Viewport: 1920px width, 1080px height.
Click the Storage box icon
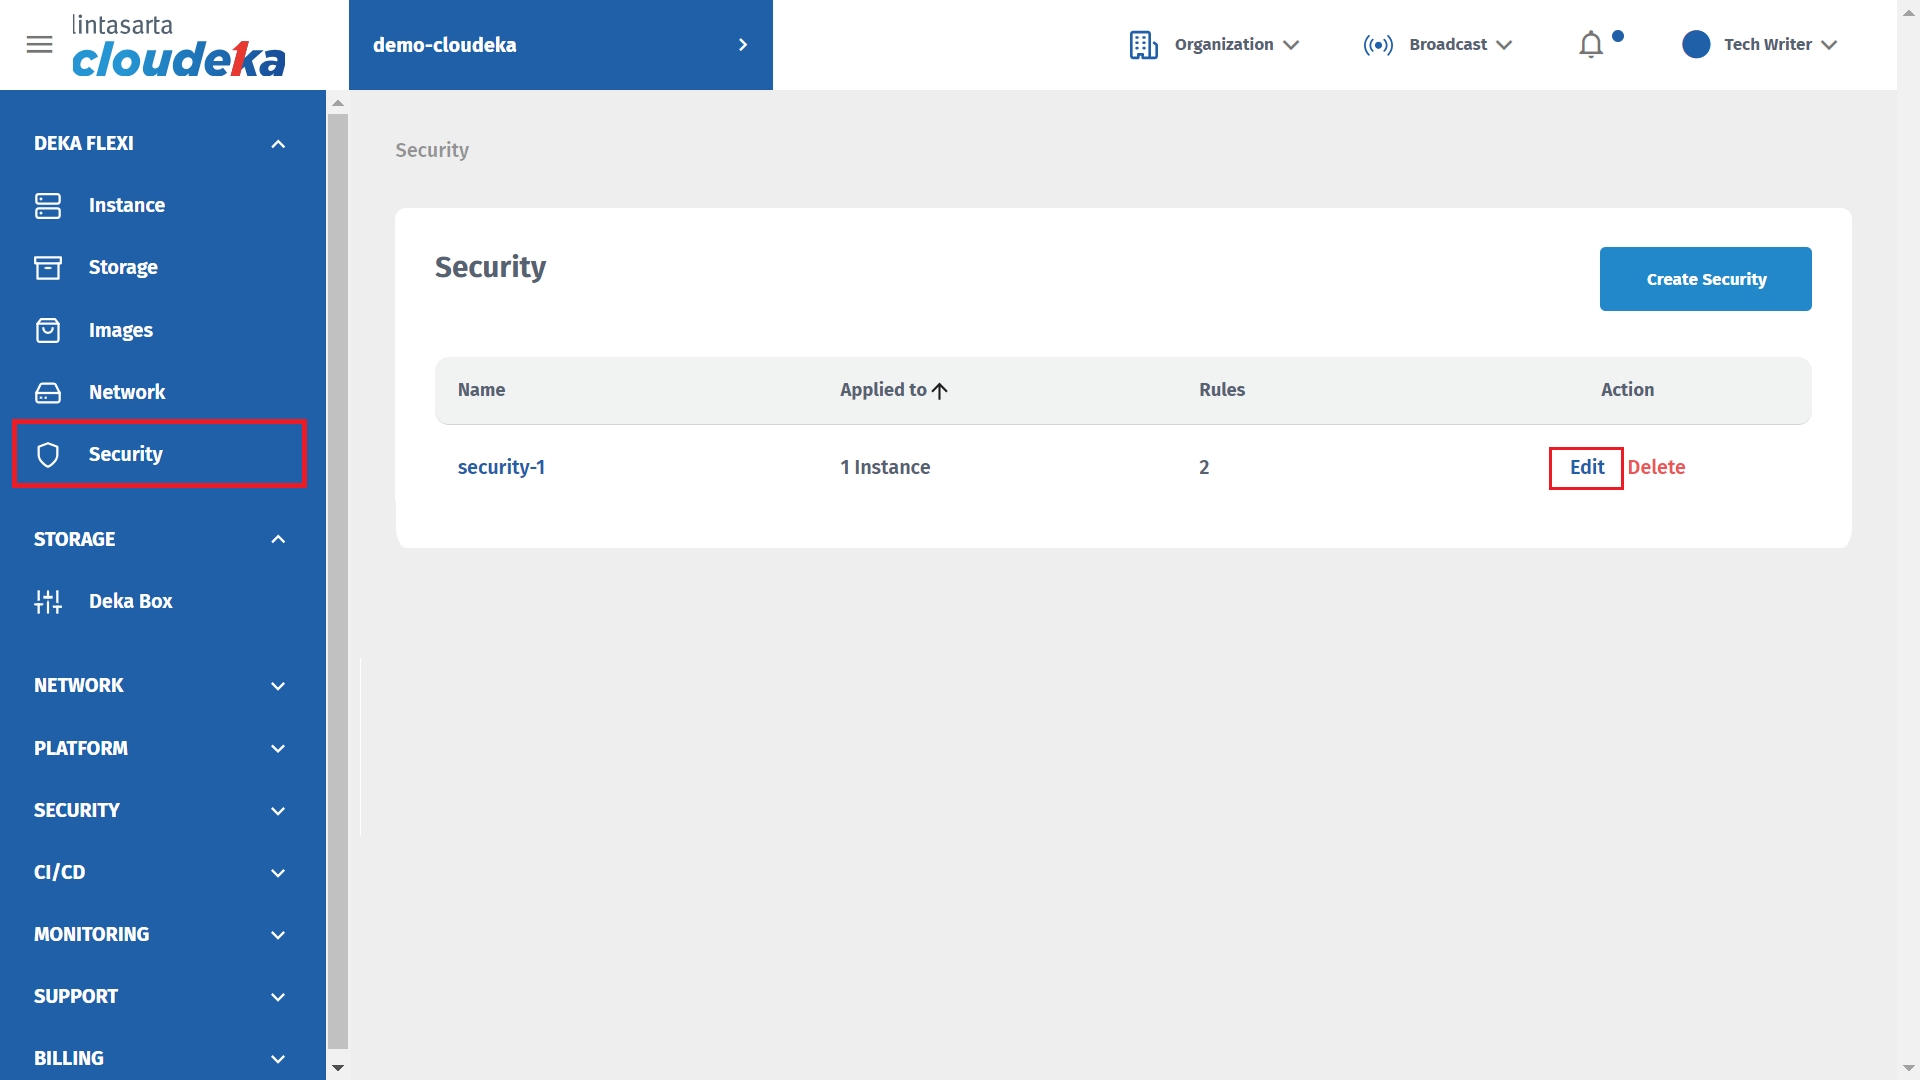tap(48, 267)
